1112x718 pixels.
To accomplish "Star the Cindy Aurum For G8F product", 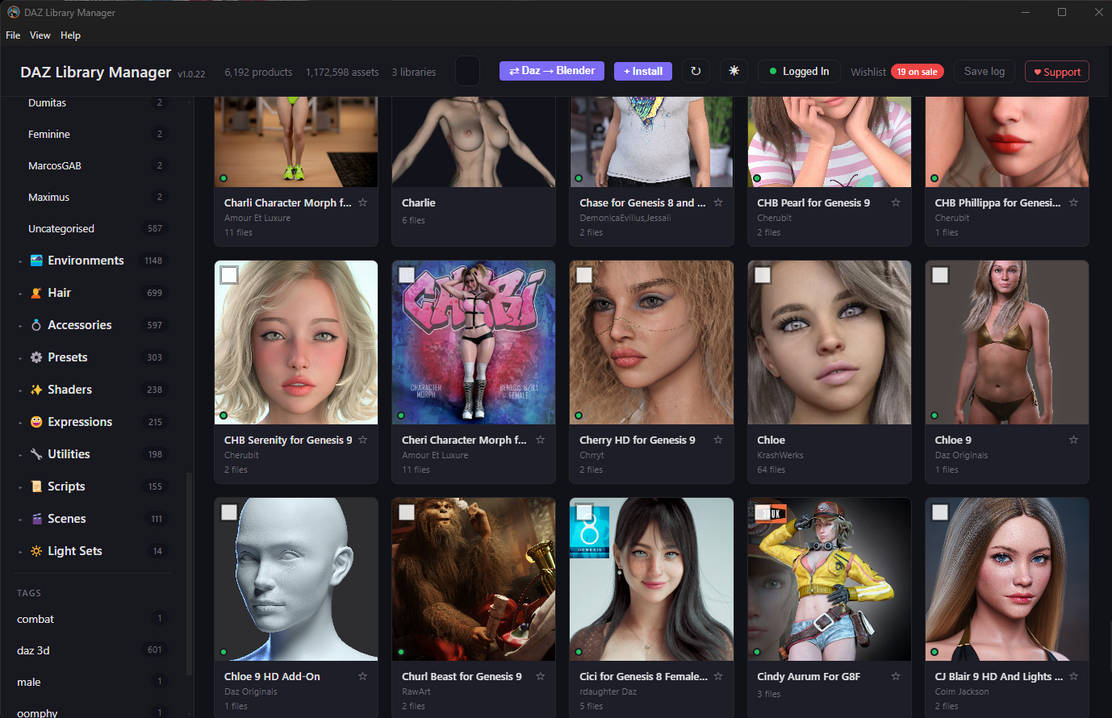I will click(896, 676).
